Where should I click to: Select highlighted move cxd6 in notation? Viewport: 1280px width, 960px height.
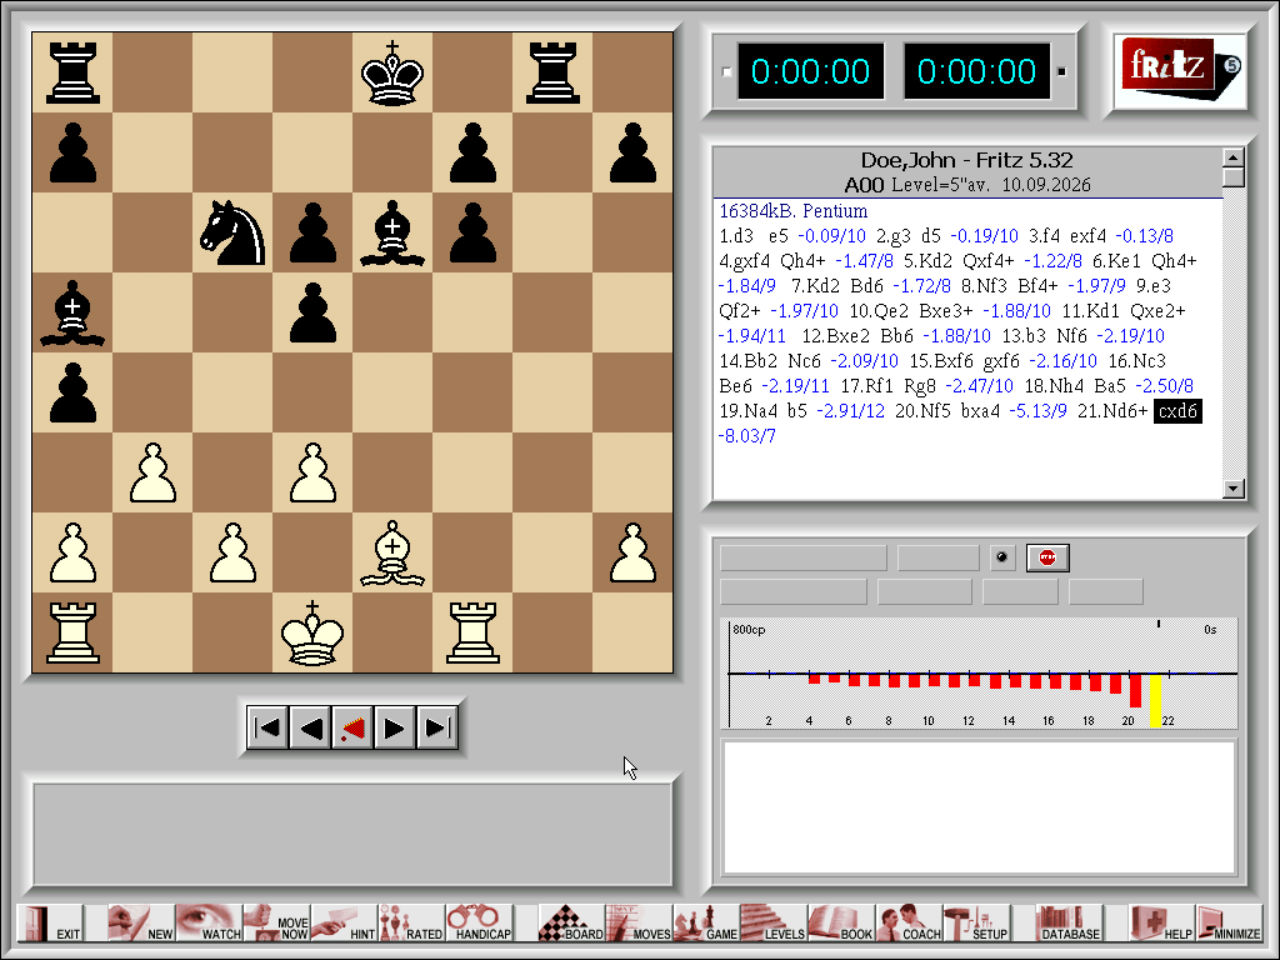pos(1177,411)
